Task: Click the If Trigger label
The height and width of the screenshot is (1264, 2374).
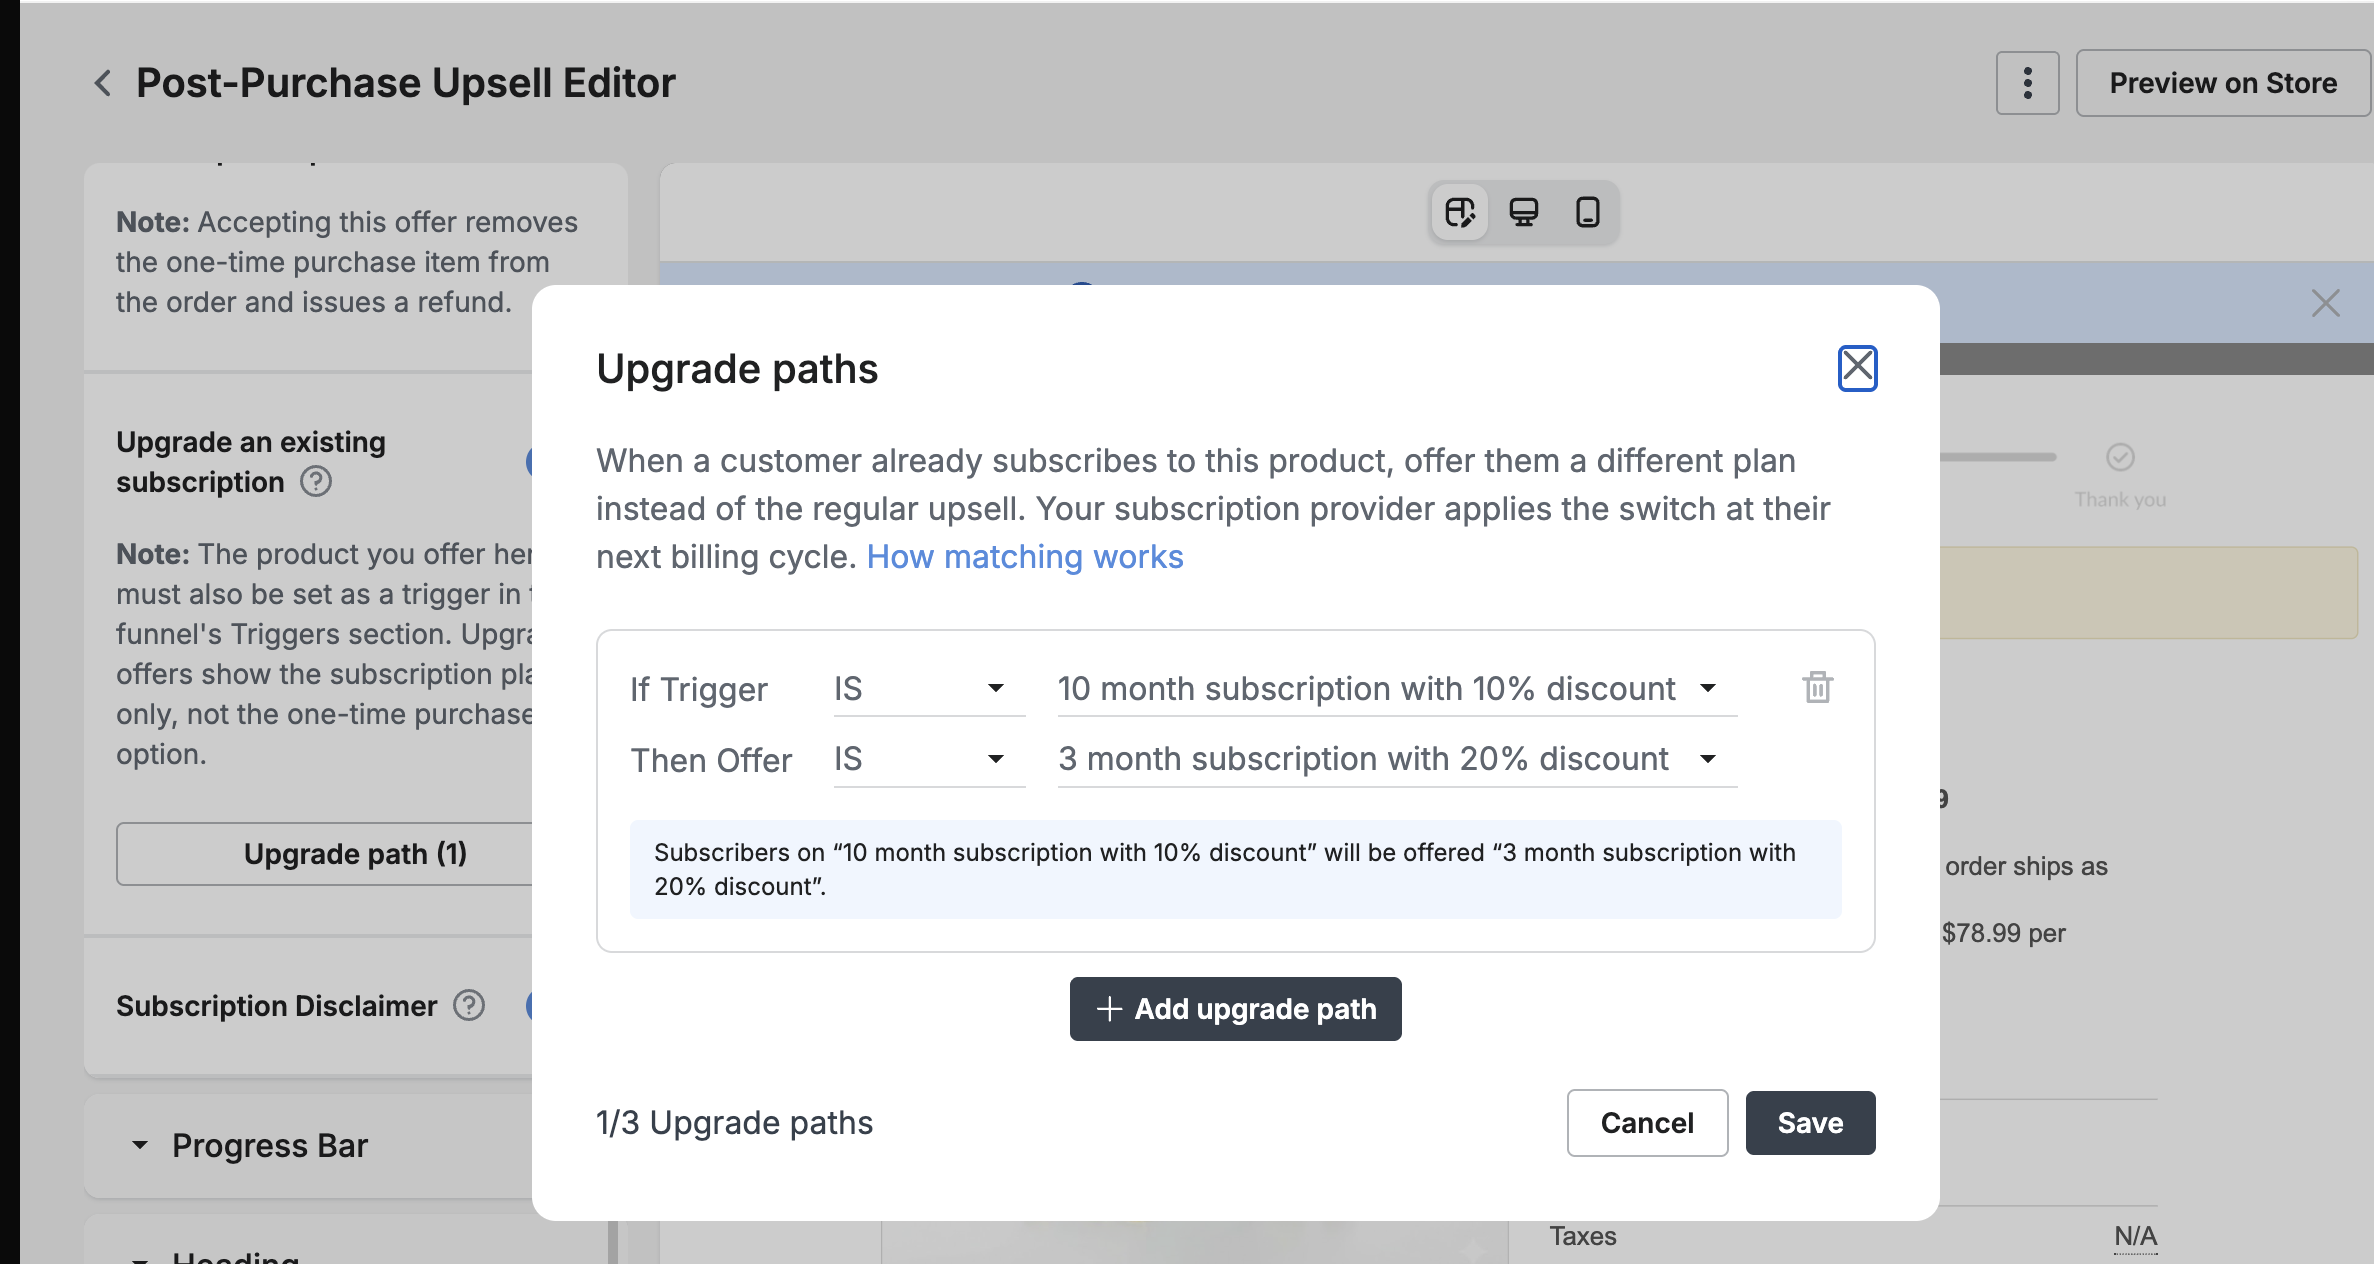Action: click(698, 689)
